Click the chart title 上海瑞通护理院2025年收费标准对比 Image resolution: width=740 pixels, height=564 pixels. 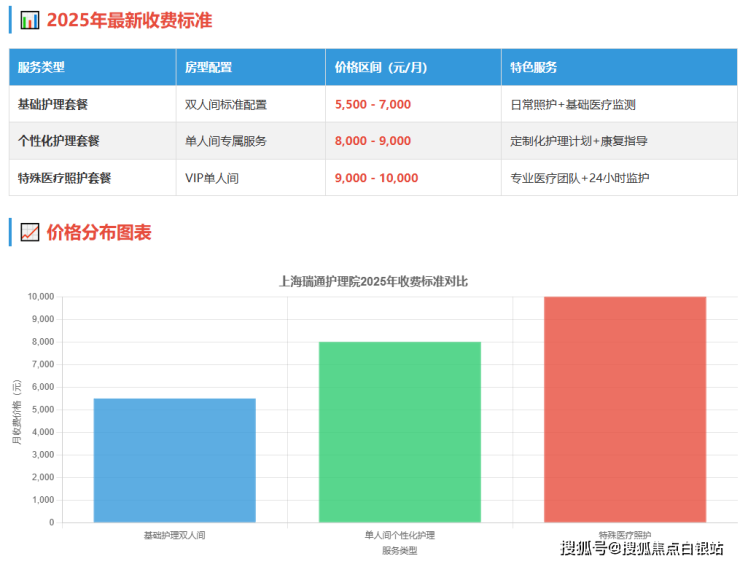373,281
